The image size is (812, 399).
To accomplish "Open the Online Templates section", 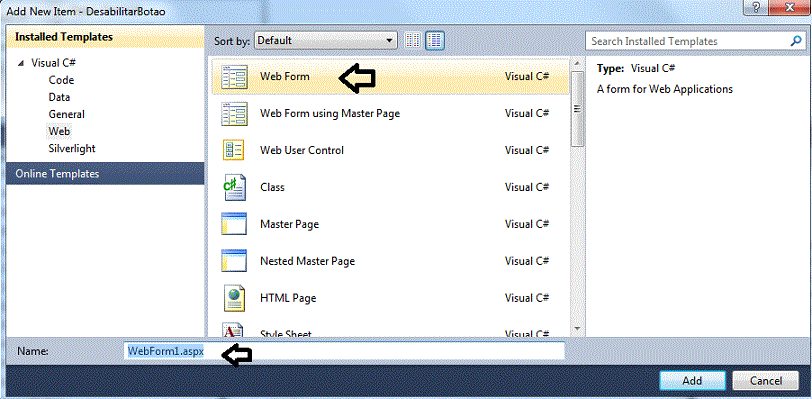I will click(105, 174).
